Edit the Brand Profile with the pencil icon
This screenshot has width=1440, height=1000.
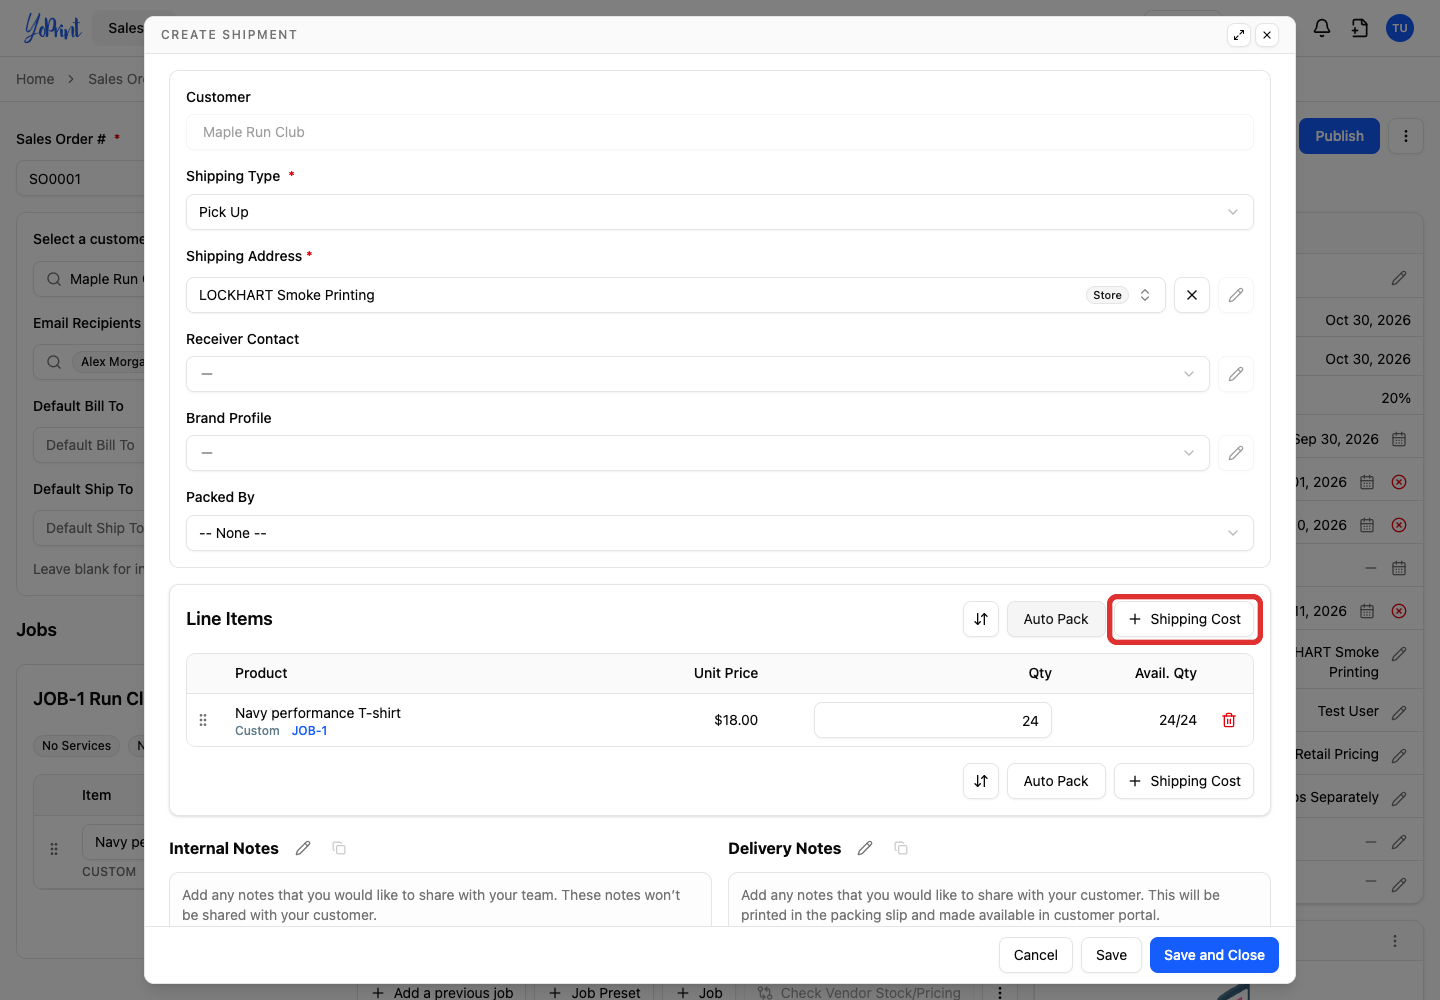[x=1236, y=453]
